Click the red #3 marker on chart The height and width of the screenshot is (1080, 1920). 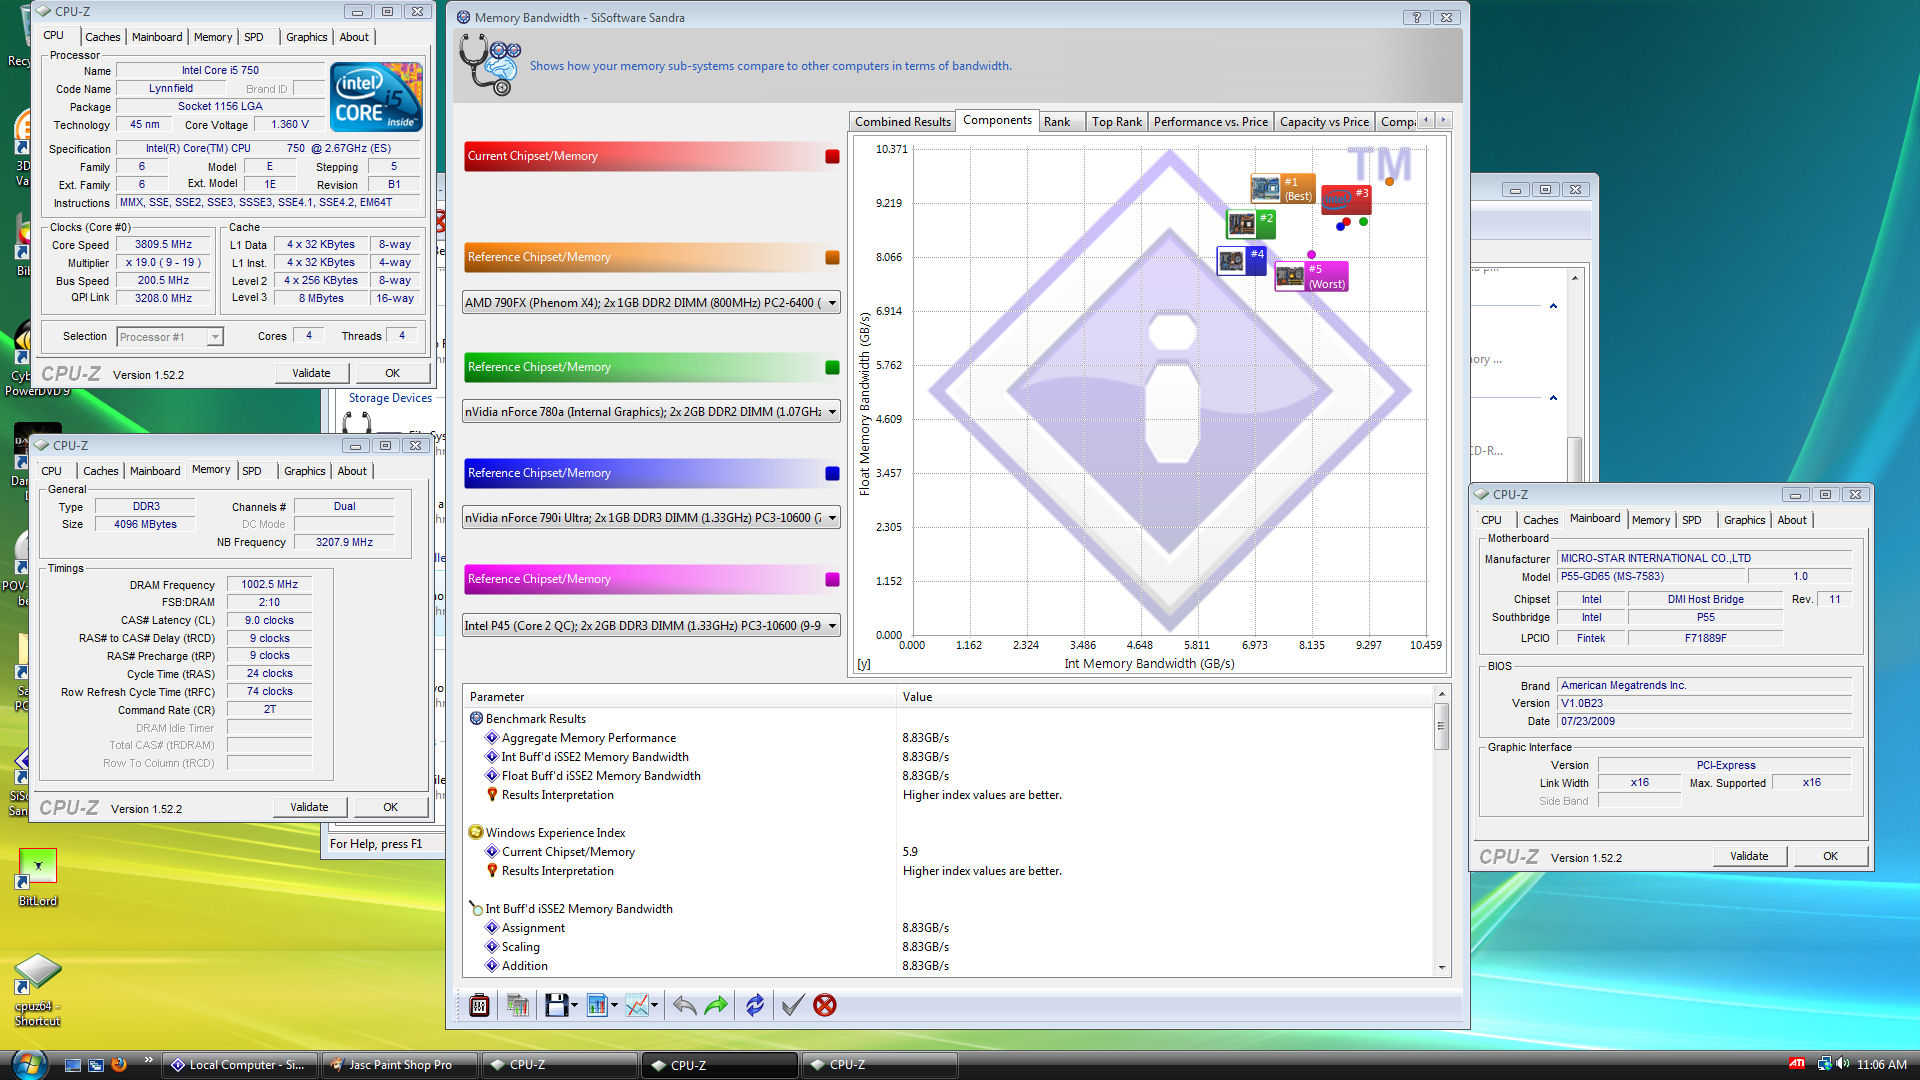[1346, 199]
